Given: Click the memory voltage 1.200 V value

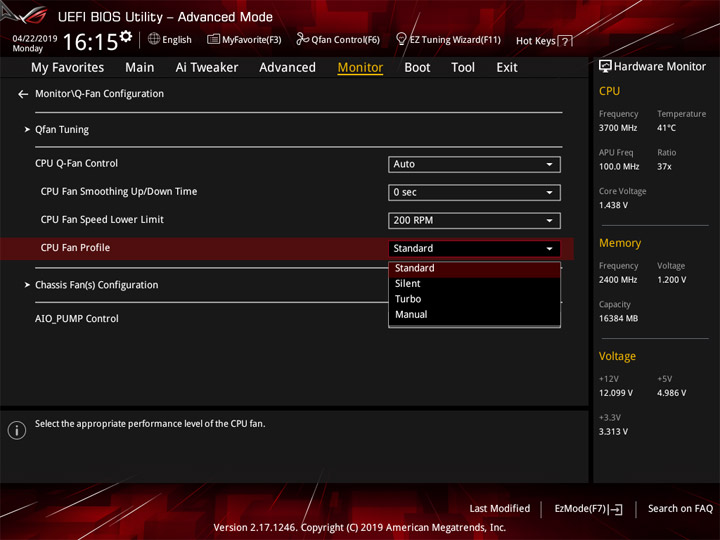Looking at the screenshot, I should (672, 280).
